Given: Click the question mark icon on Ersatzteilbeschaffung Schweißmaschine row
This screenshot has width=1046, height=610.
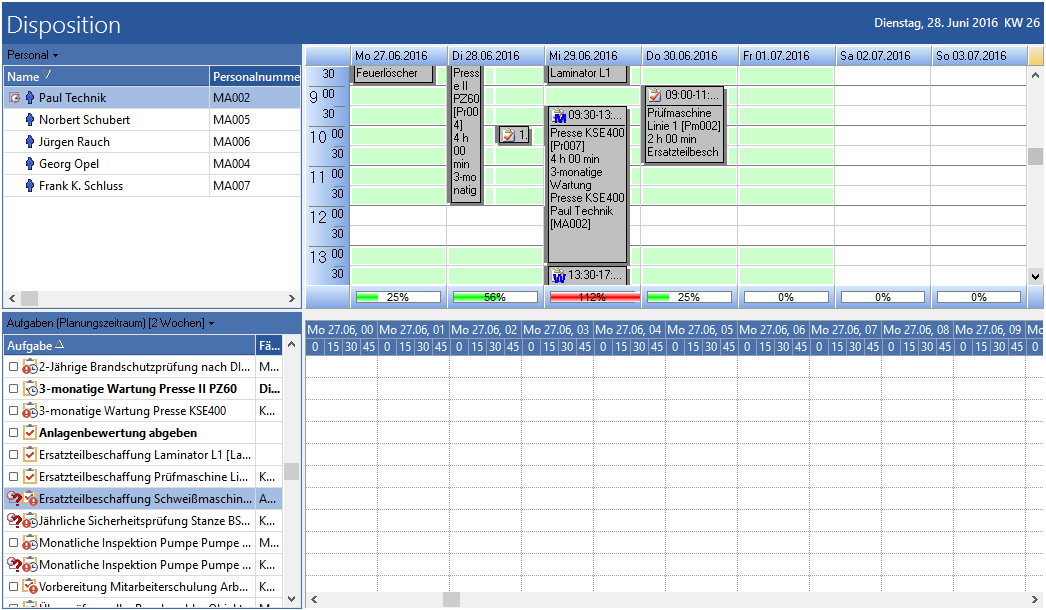Looking at the screenshot, I should [14, 499].
